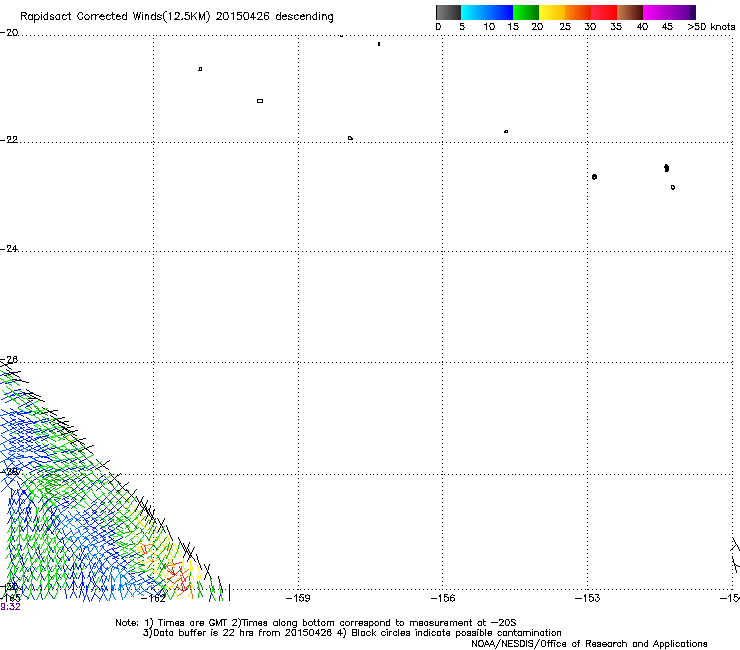Viewport: 740px width, 650px height.
Task: Click the yellow 20–25 knots legend segment
Action: tap(552, 12)
